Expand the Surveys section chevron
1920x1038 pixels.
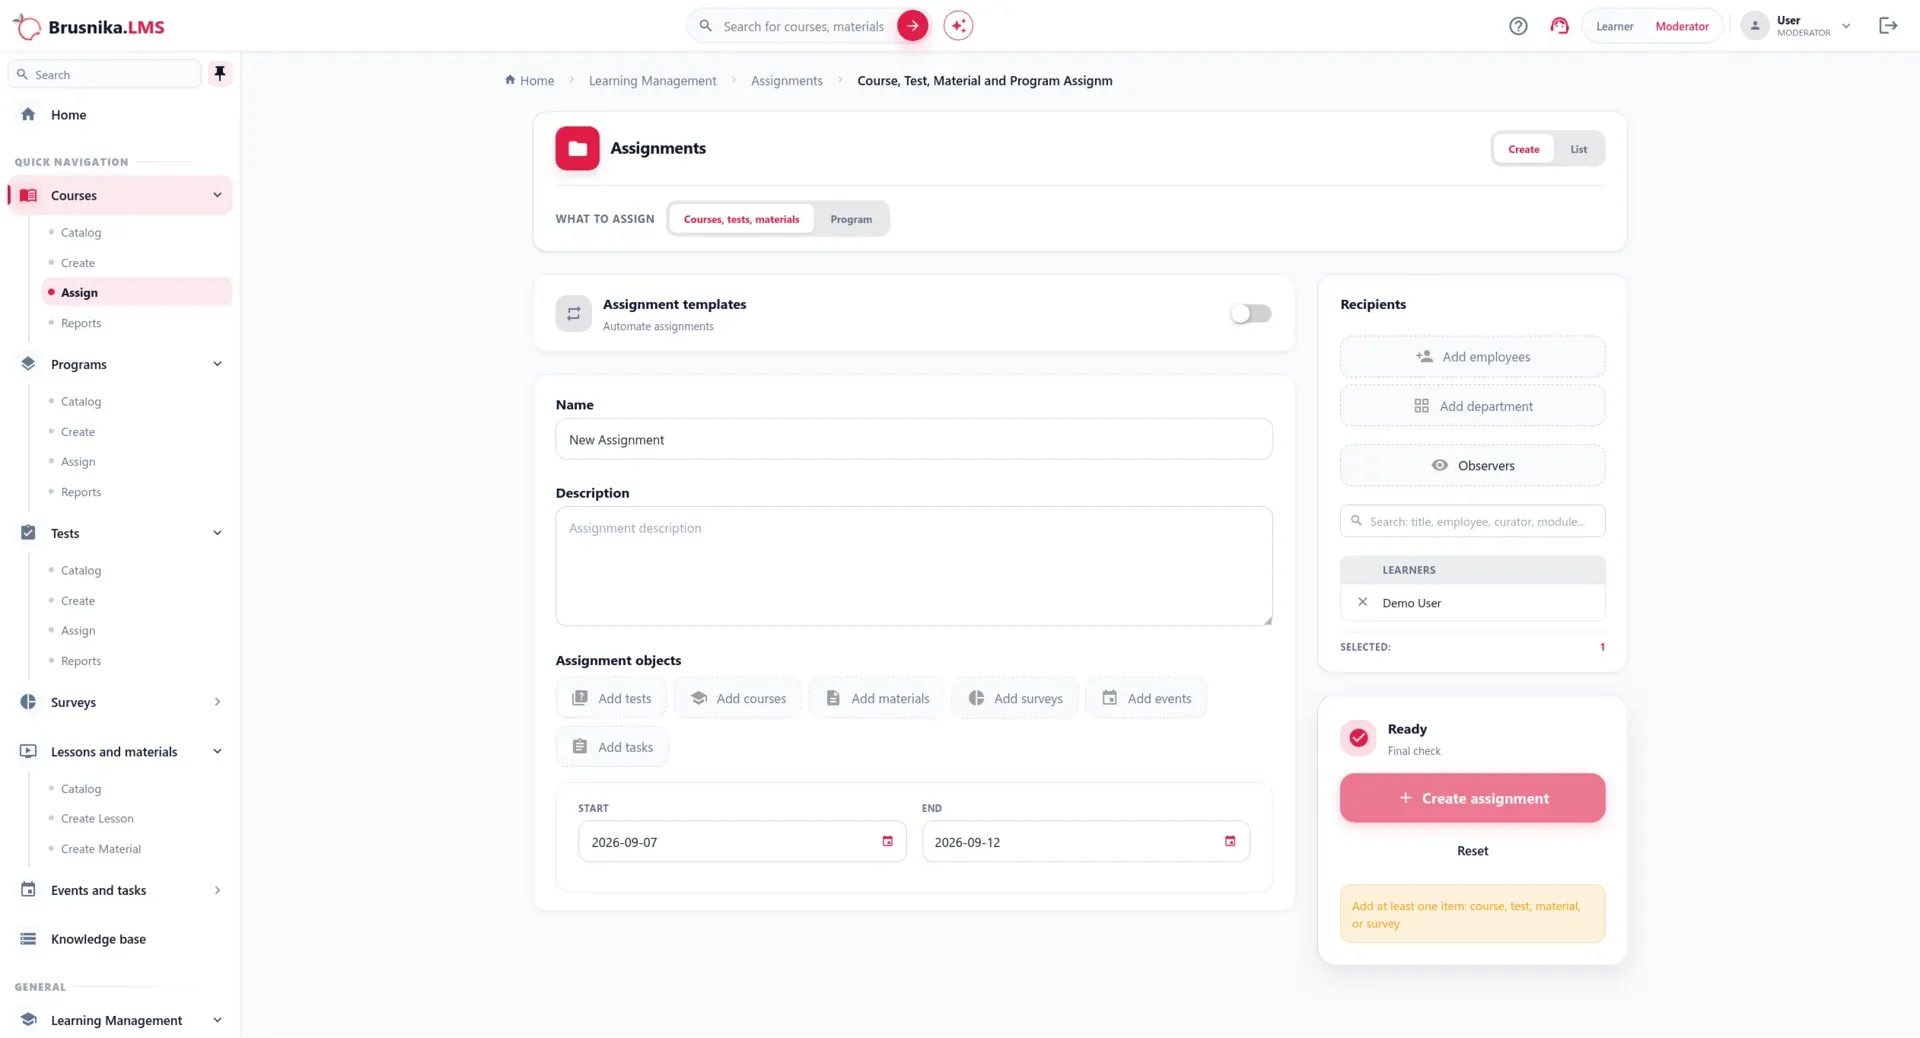[x=217, y=702]
